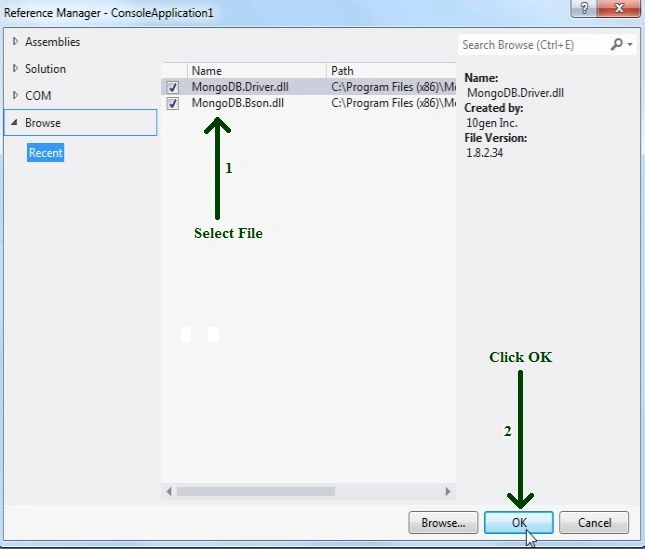Click the search magnifier icon

point(616,44)
